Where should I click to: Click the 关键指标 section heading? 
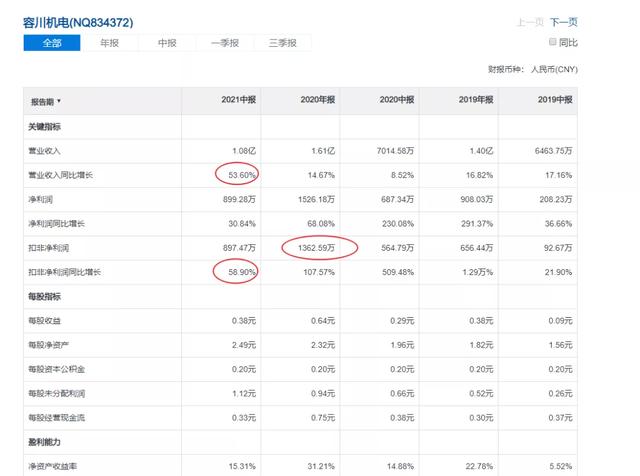click(44, 127)
